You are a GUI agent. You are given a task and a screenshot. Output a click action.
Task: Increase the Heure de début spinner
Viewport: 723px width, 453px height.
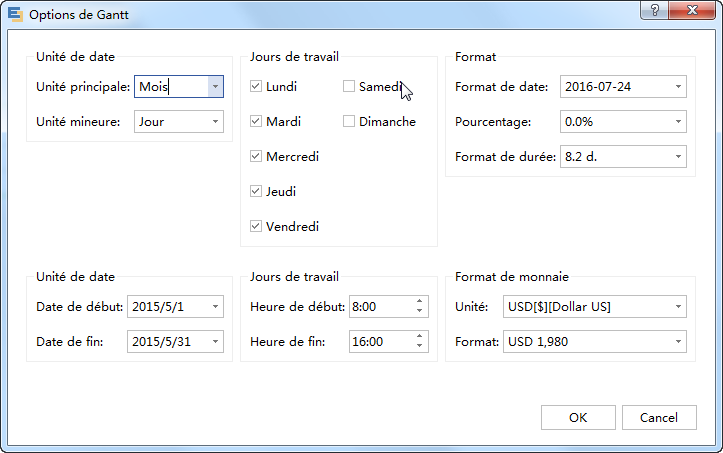(419, 302)
